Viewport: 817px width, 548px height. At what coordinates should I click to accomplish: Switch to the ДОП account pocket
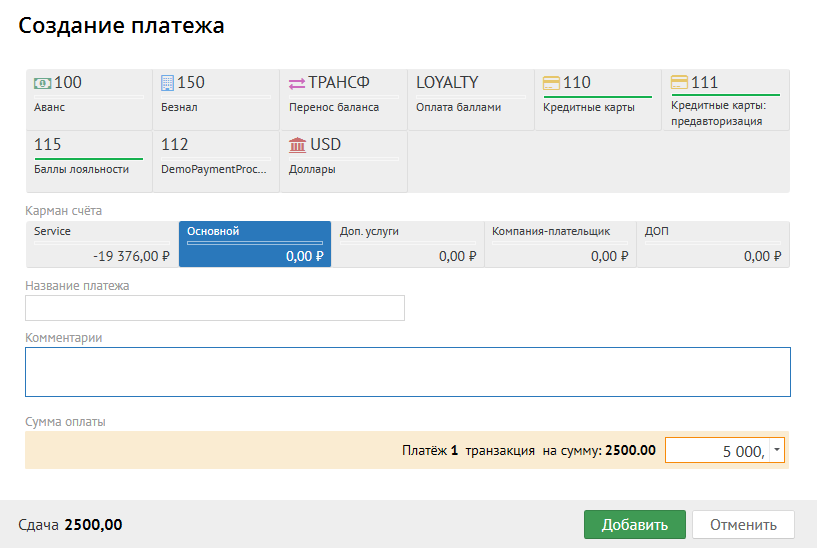pos(713,244)
